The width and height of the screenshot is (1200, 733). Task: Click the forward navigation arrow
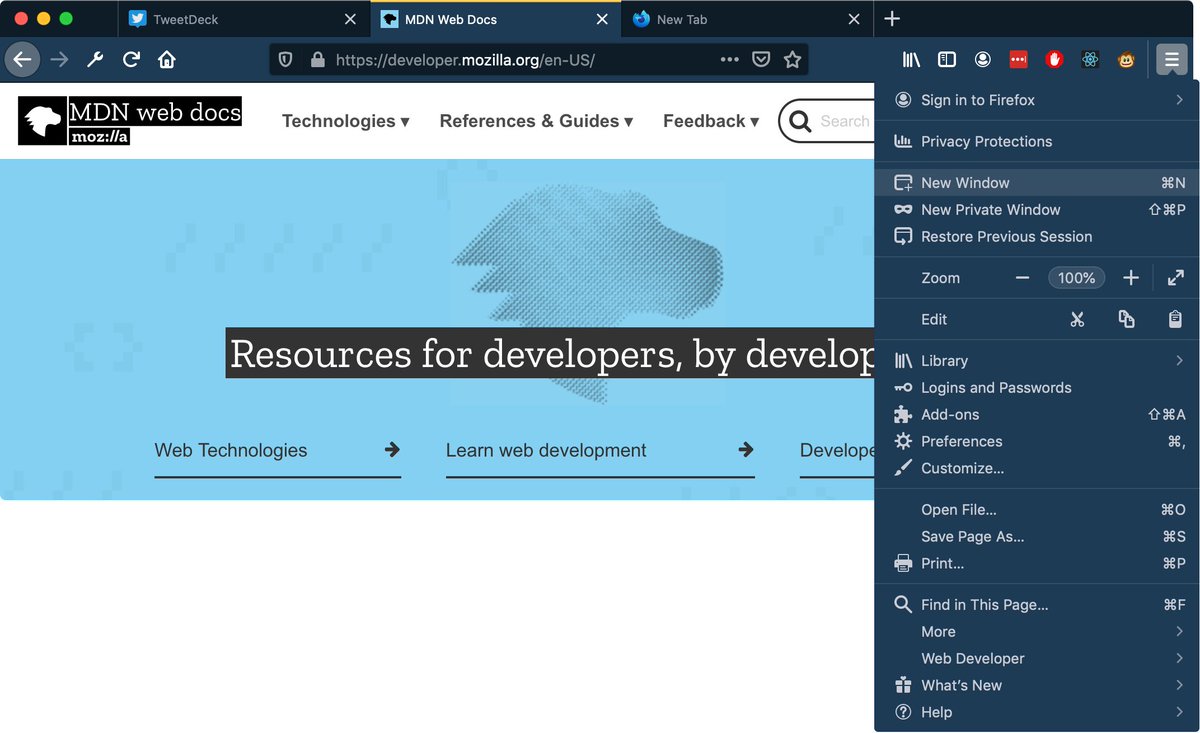point(59,60)
